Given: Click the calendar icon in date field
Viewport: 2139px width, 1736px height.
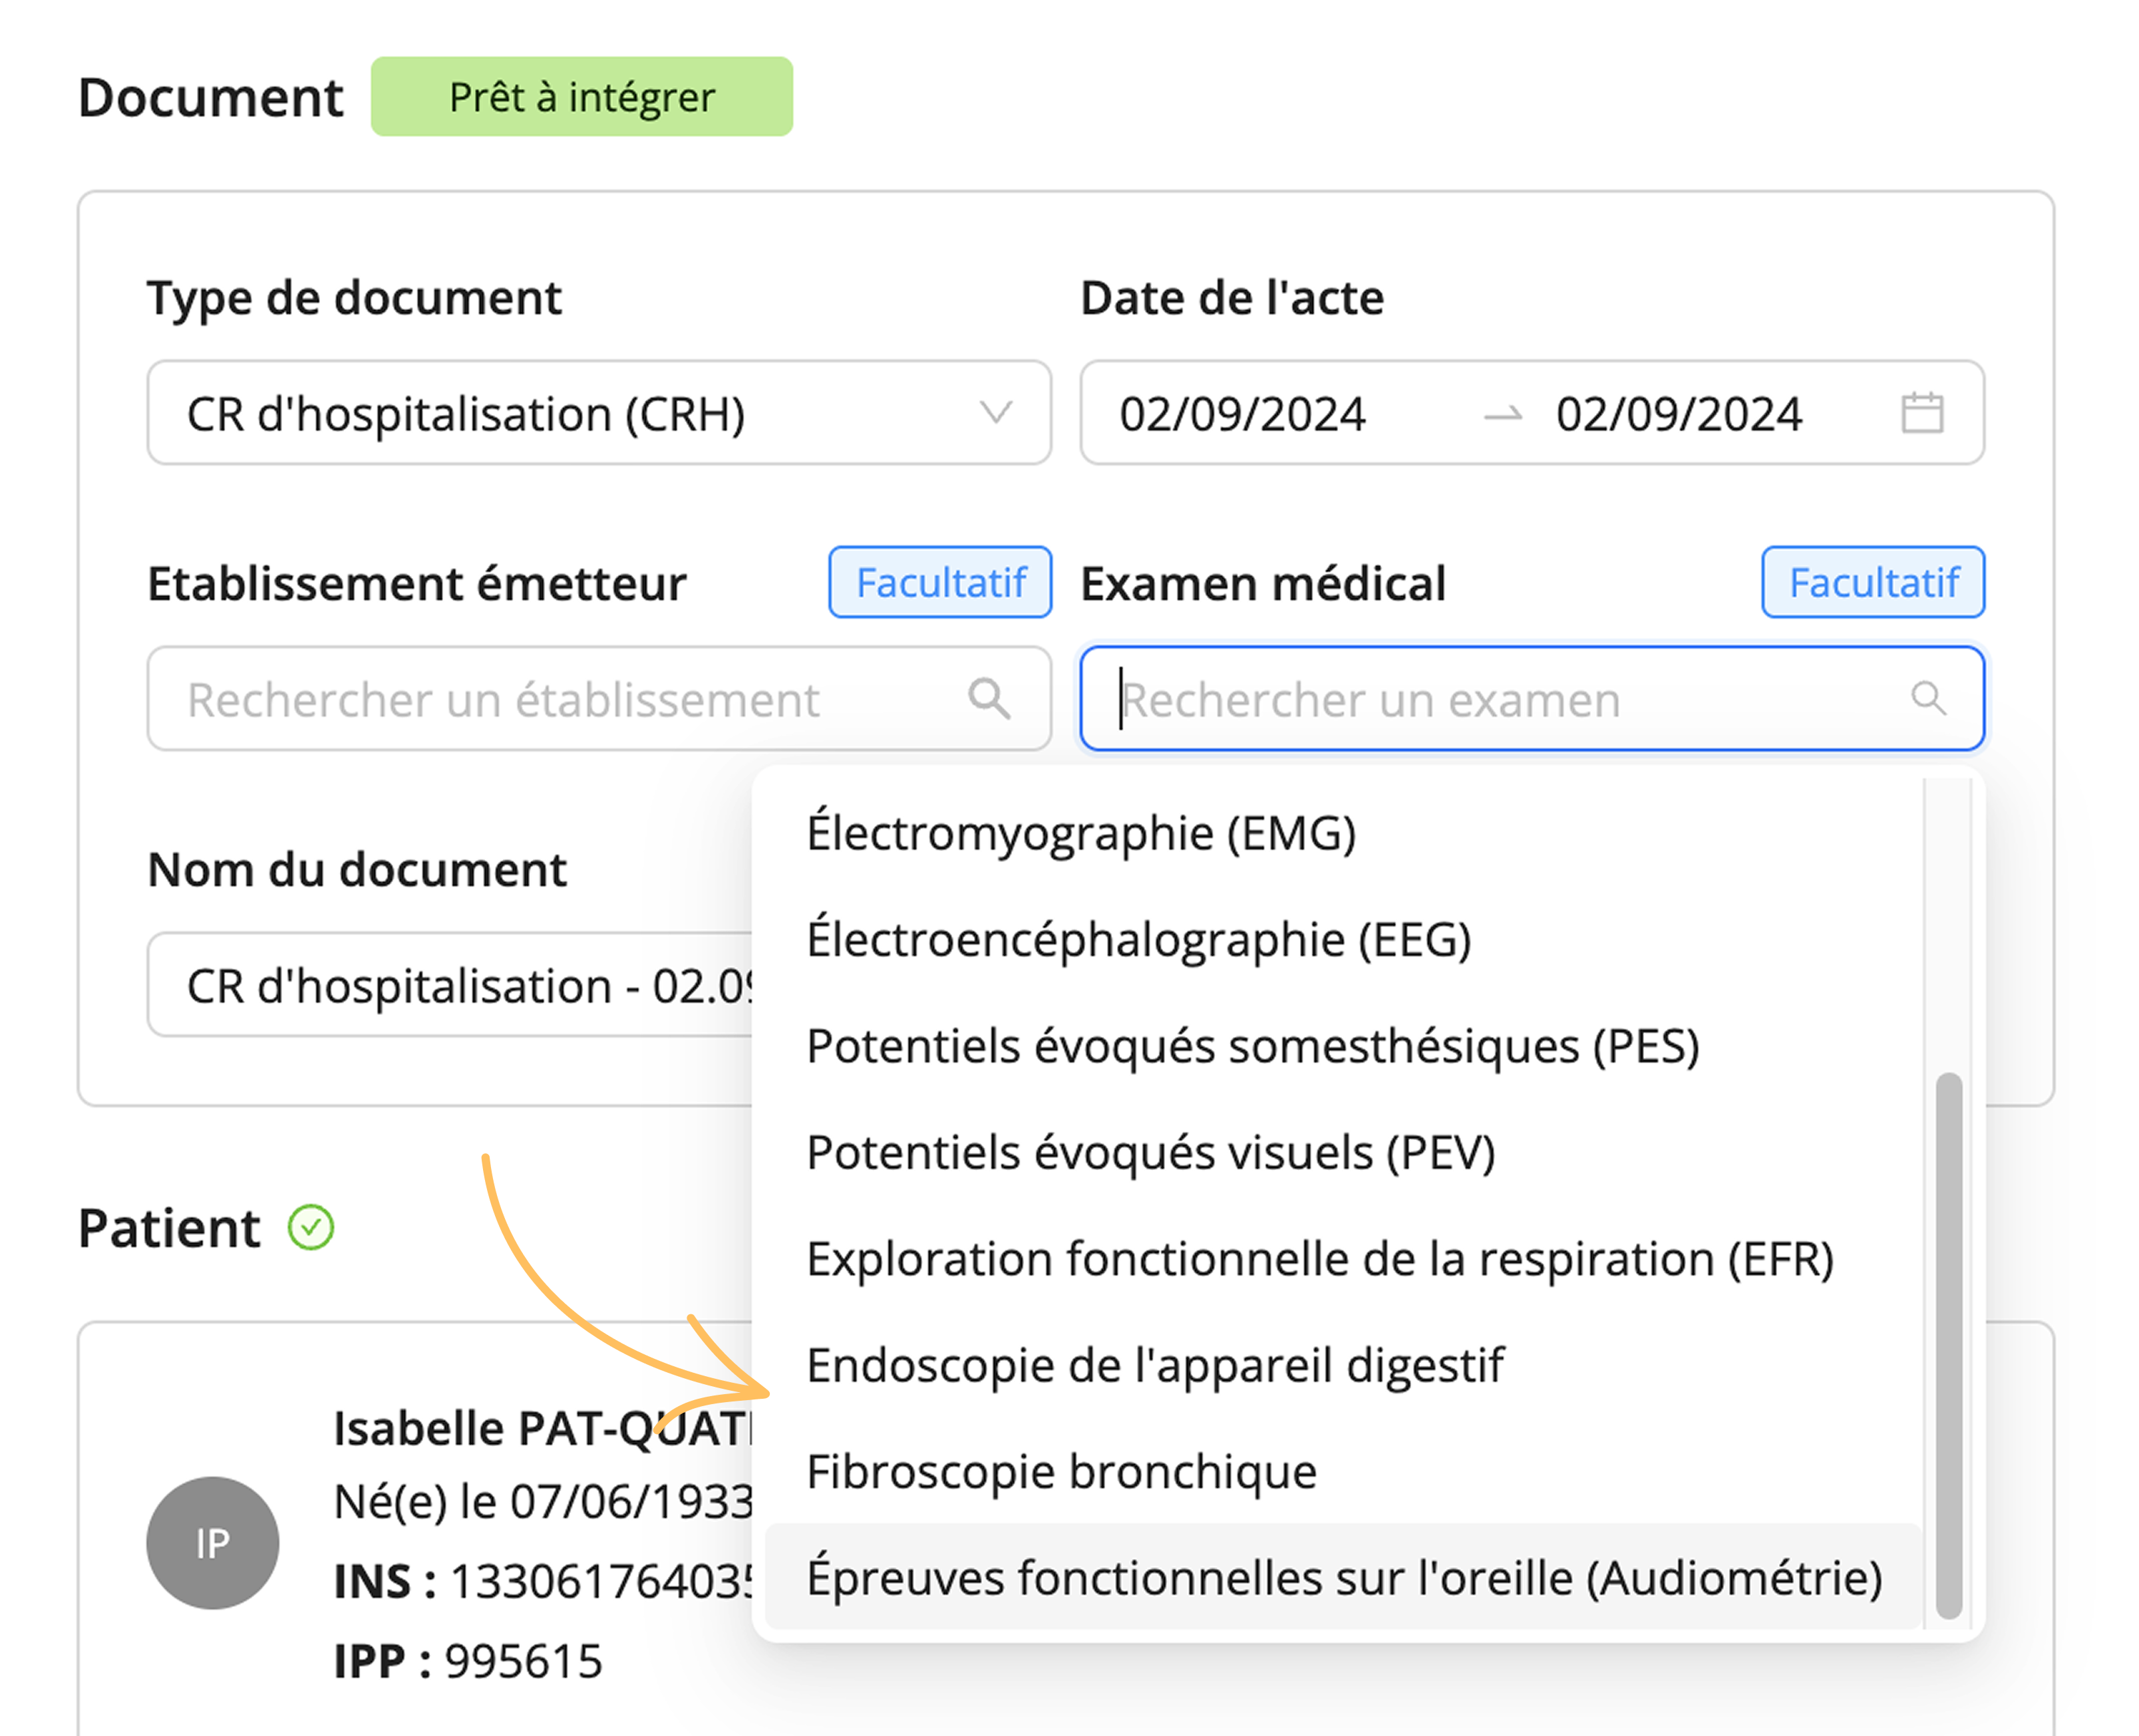Looking at the screenshot, I should [1921, 413].
